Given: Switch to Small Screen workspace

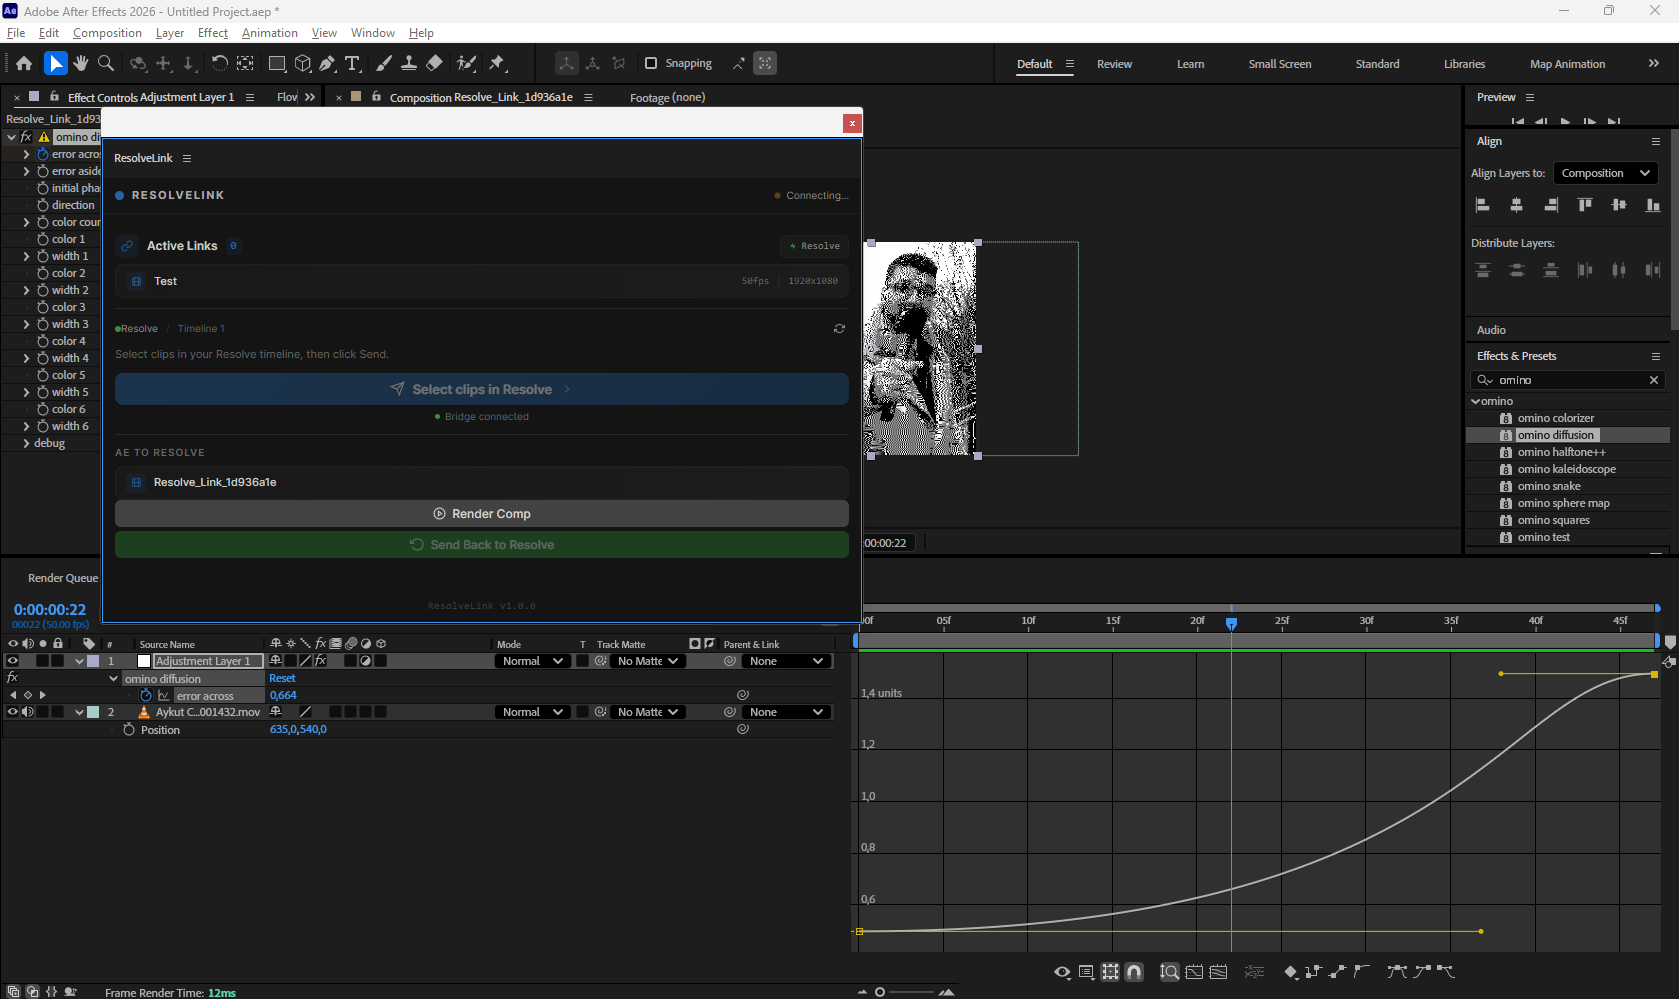Looking at the screenshot, I should click(1279, 64).
